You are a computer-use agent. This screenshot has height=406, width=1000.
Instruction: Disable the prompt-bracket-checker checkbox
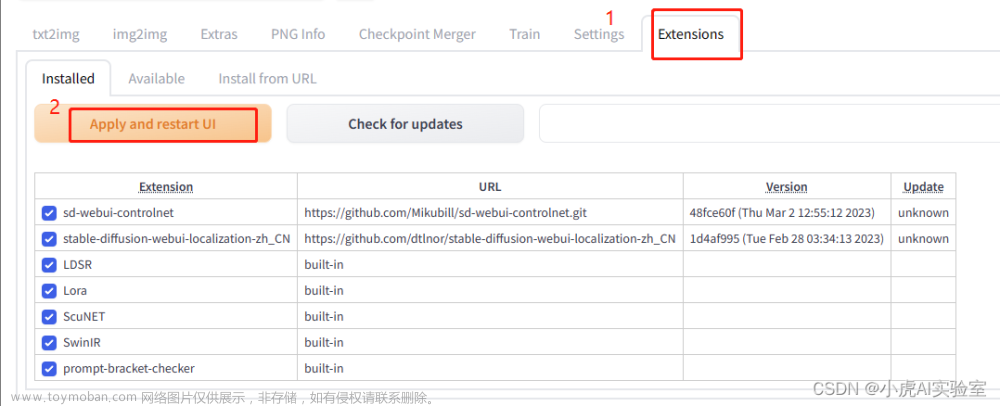click(49, 368)
